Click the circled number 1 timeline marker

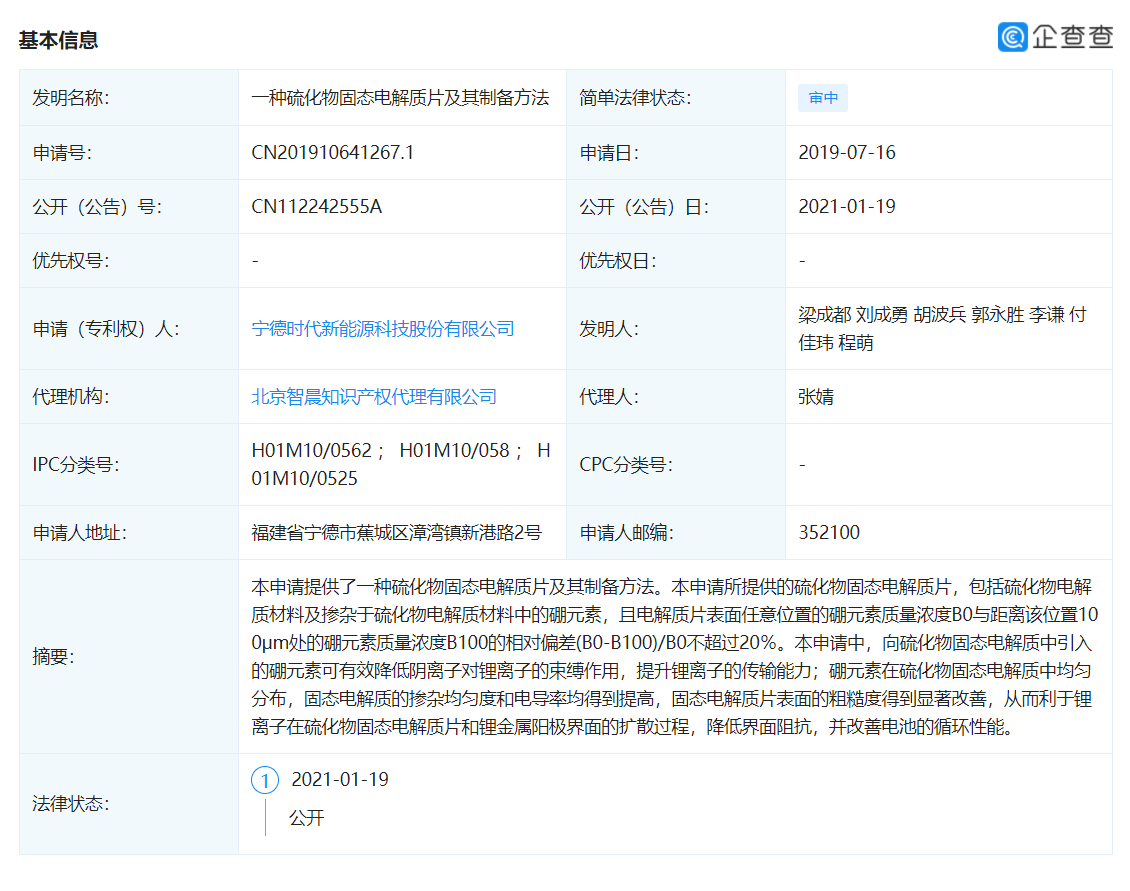(265, 779)
